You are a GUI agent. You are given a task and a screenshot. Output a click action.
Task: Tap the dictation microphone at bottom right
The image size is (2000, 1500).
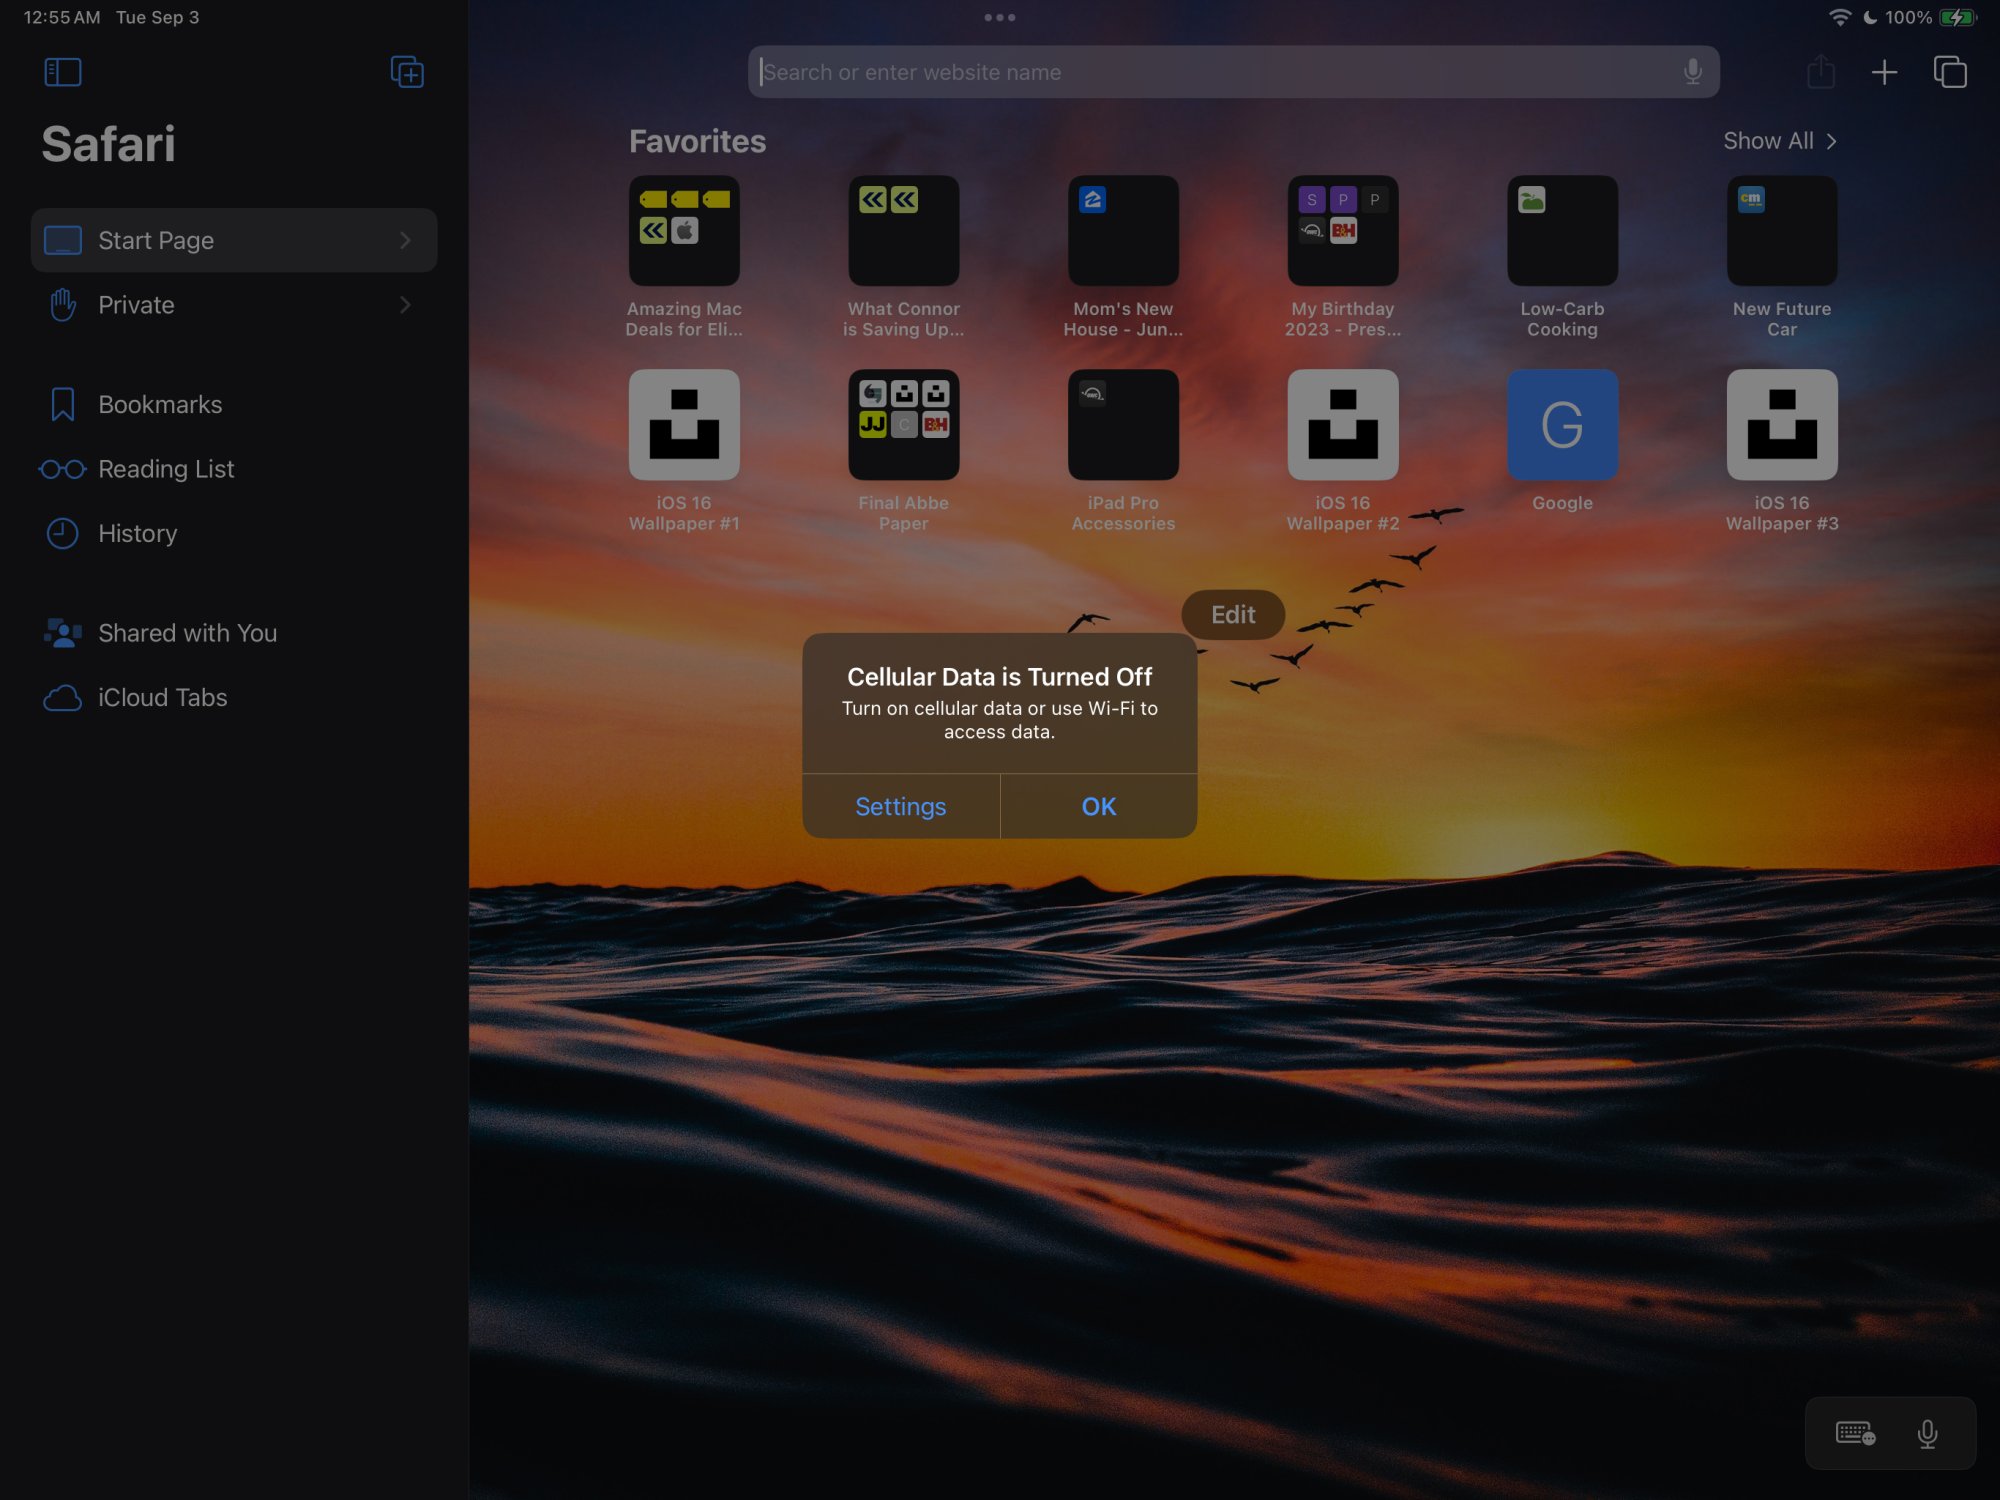(x=1927, y=1434)
